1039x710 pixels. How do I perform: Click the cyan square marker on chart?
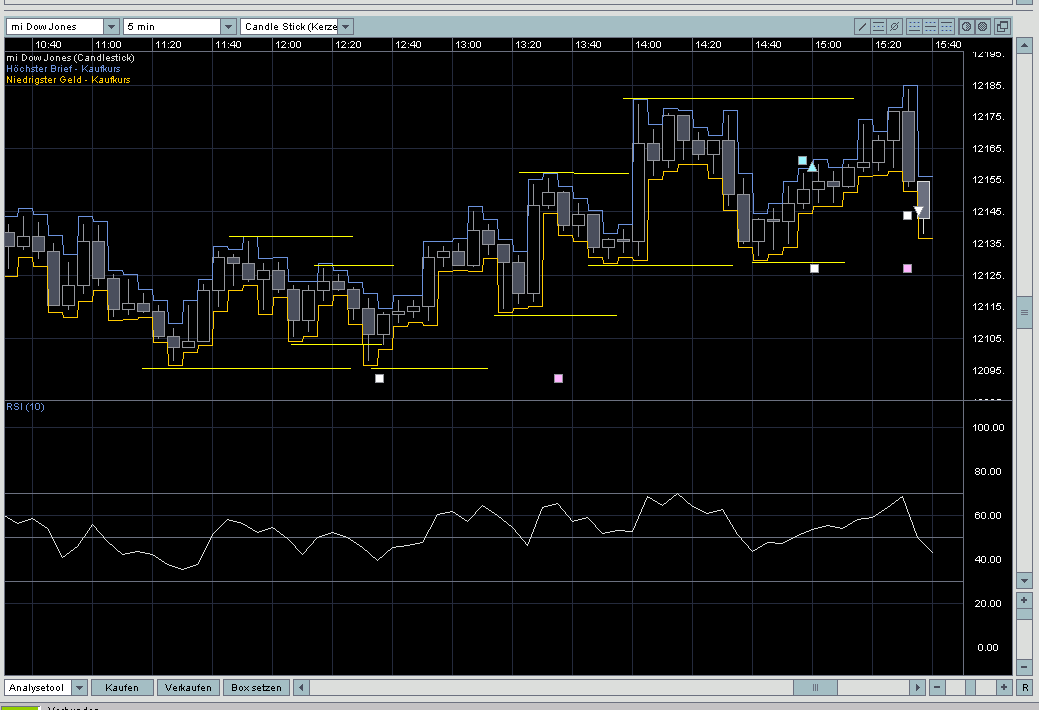802,160
